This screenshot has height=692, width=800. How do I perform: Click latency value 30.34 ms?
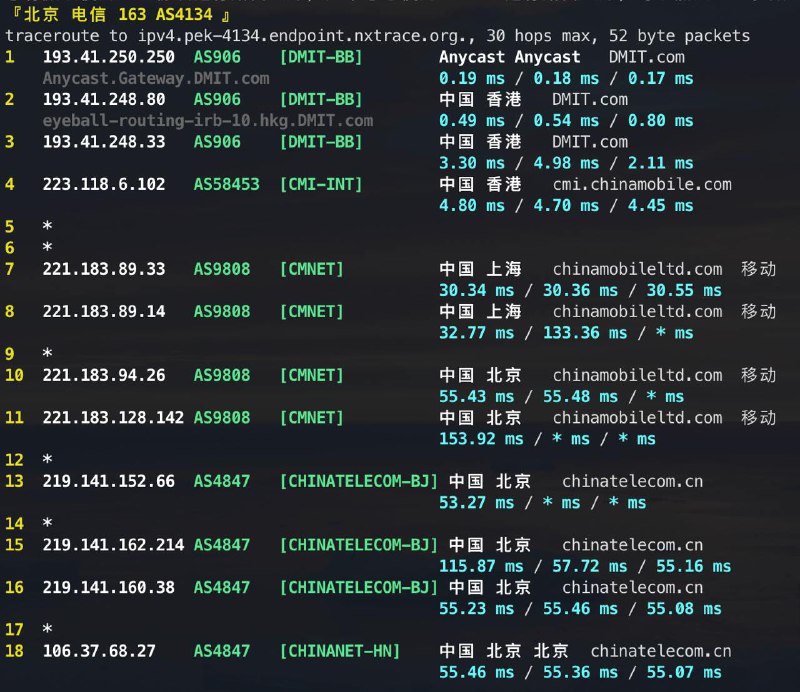477,290
